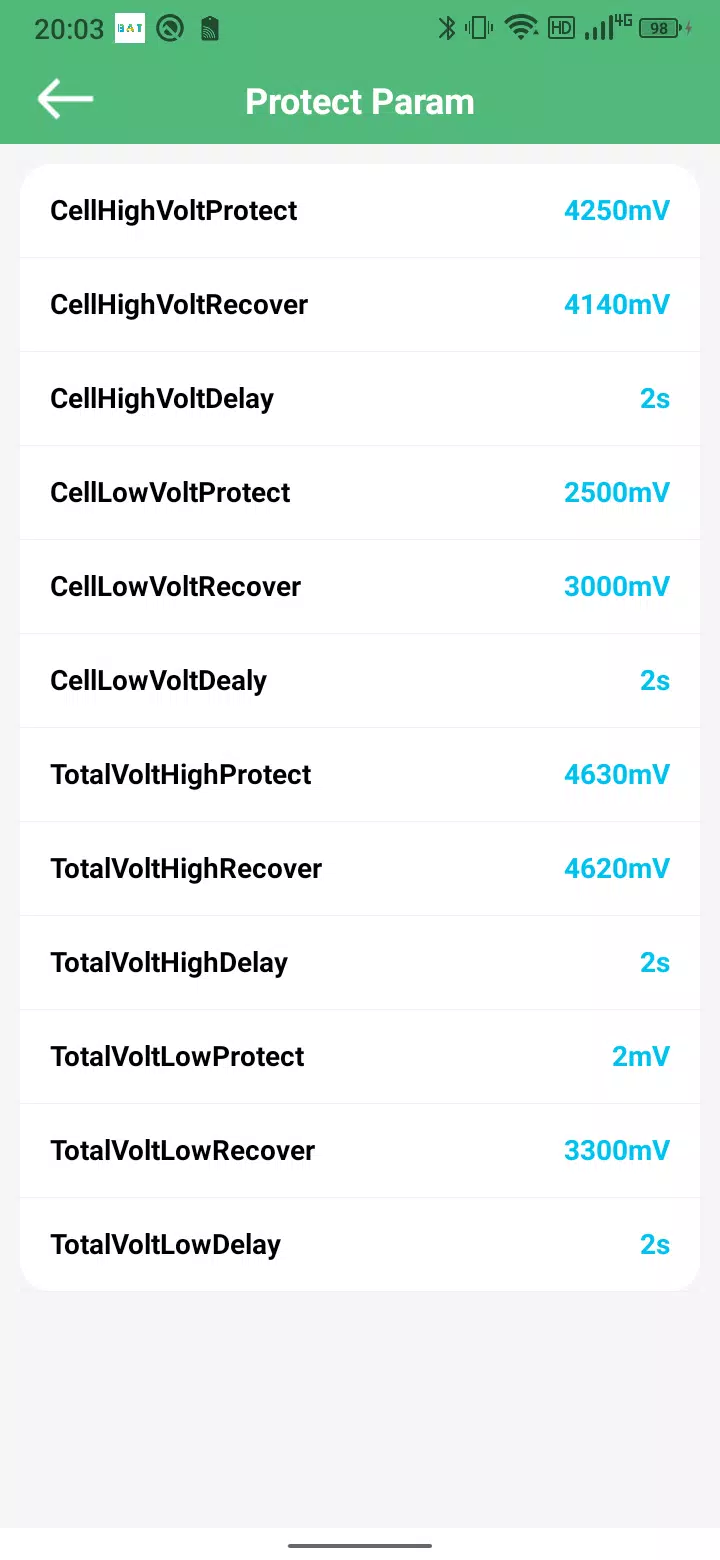
Task: Open the CellLowVoltRecover setting
Action: [360, 587]
